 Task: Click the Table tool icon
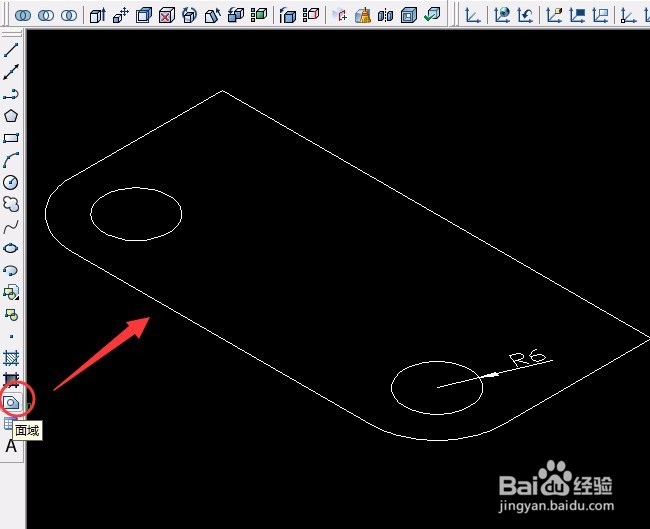point(8,423)
